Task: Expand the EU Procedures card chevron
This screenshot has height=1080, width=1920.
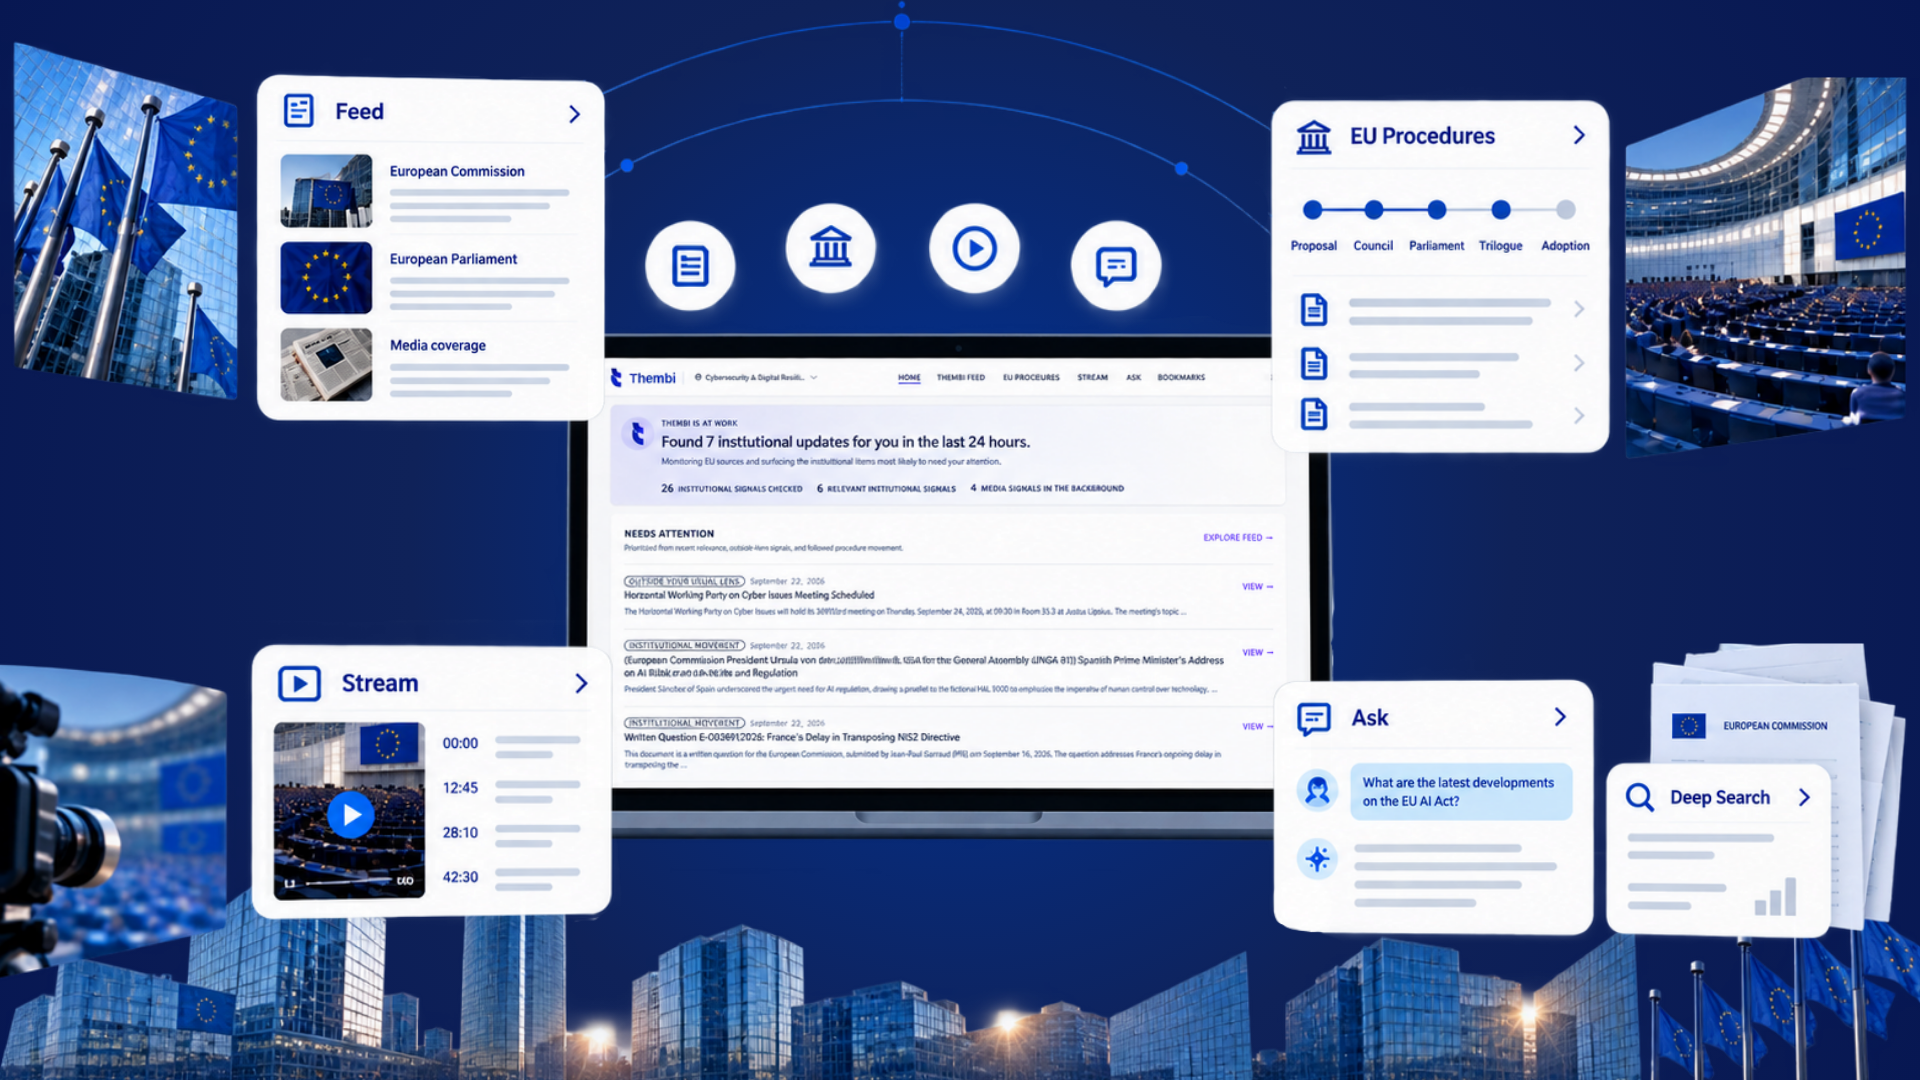Action: [1579, 135]
